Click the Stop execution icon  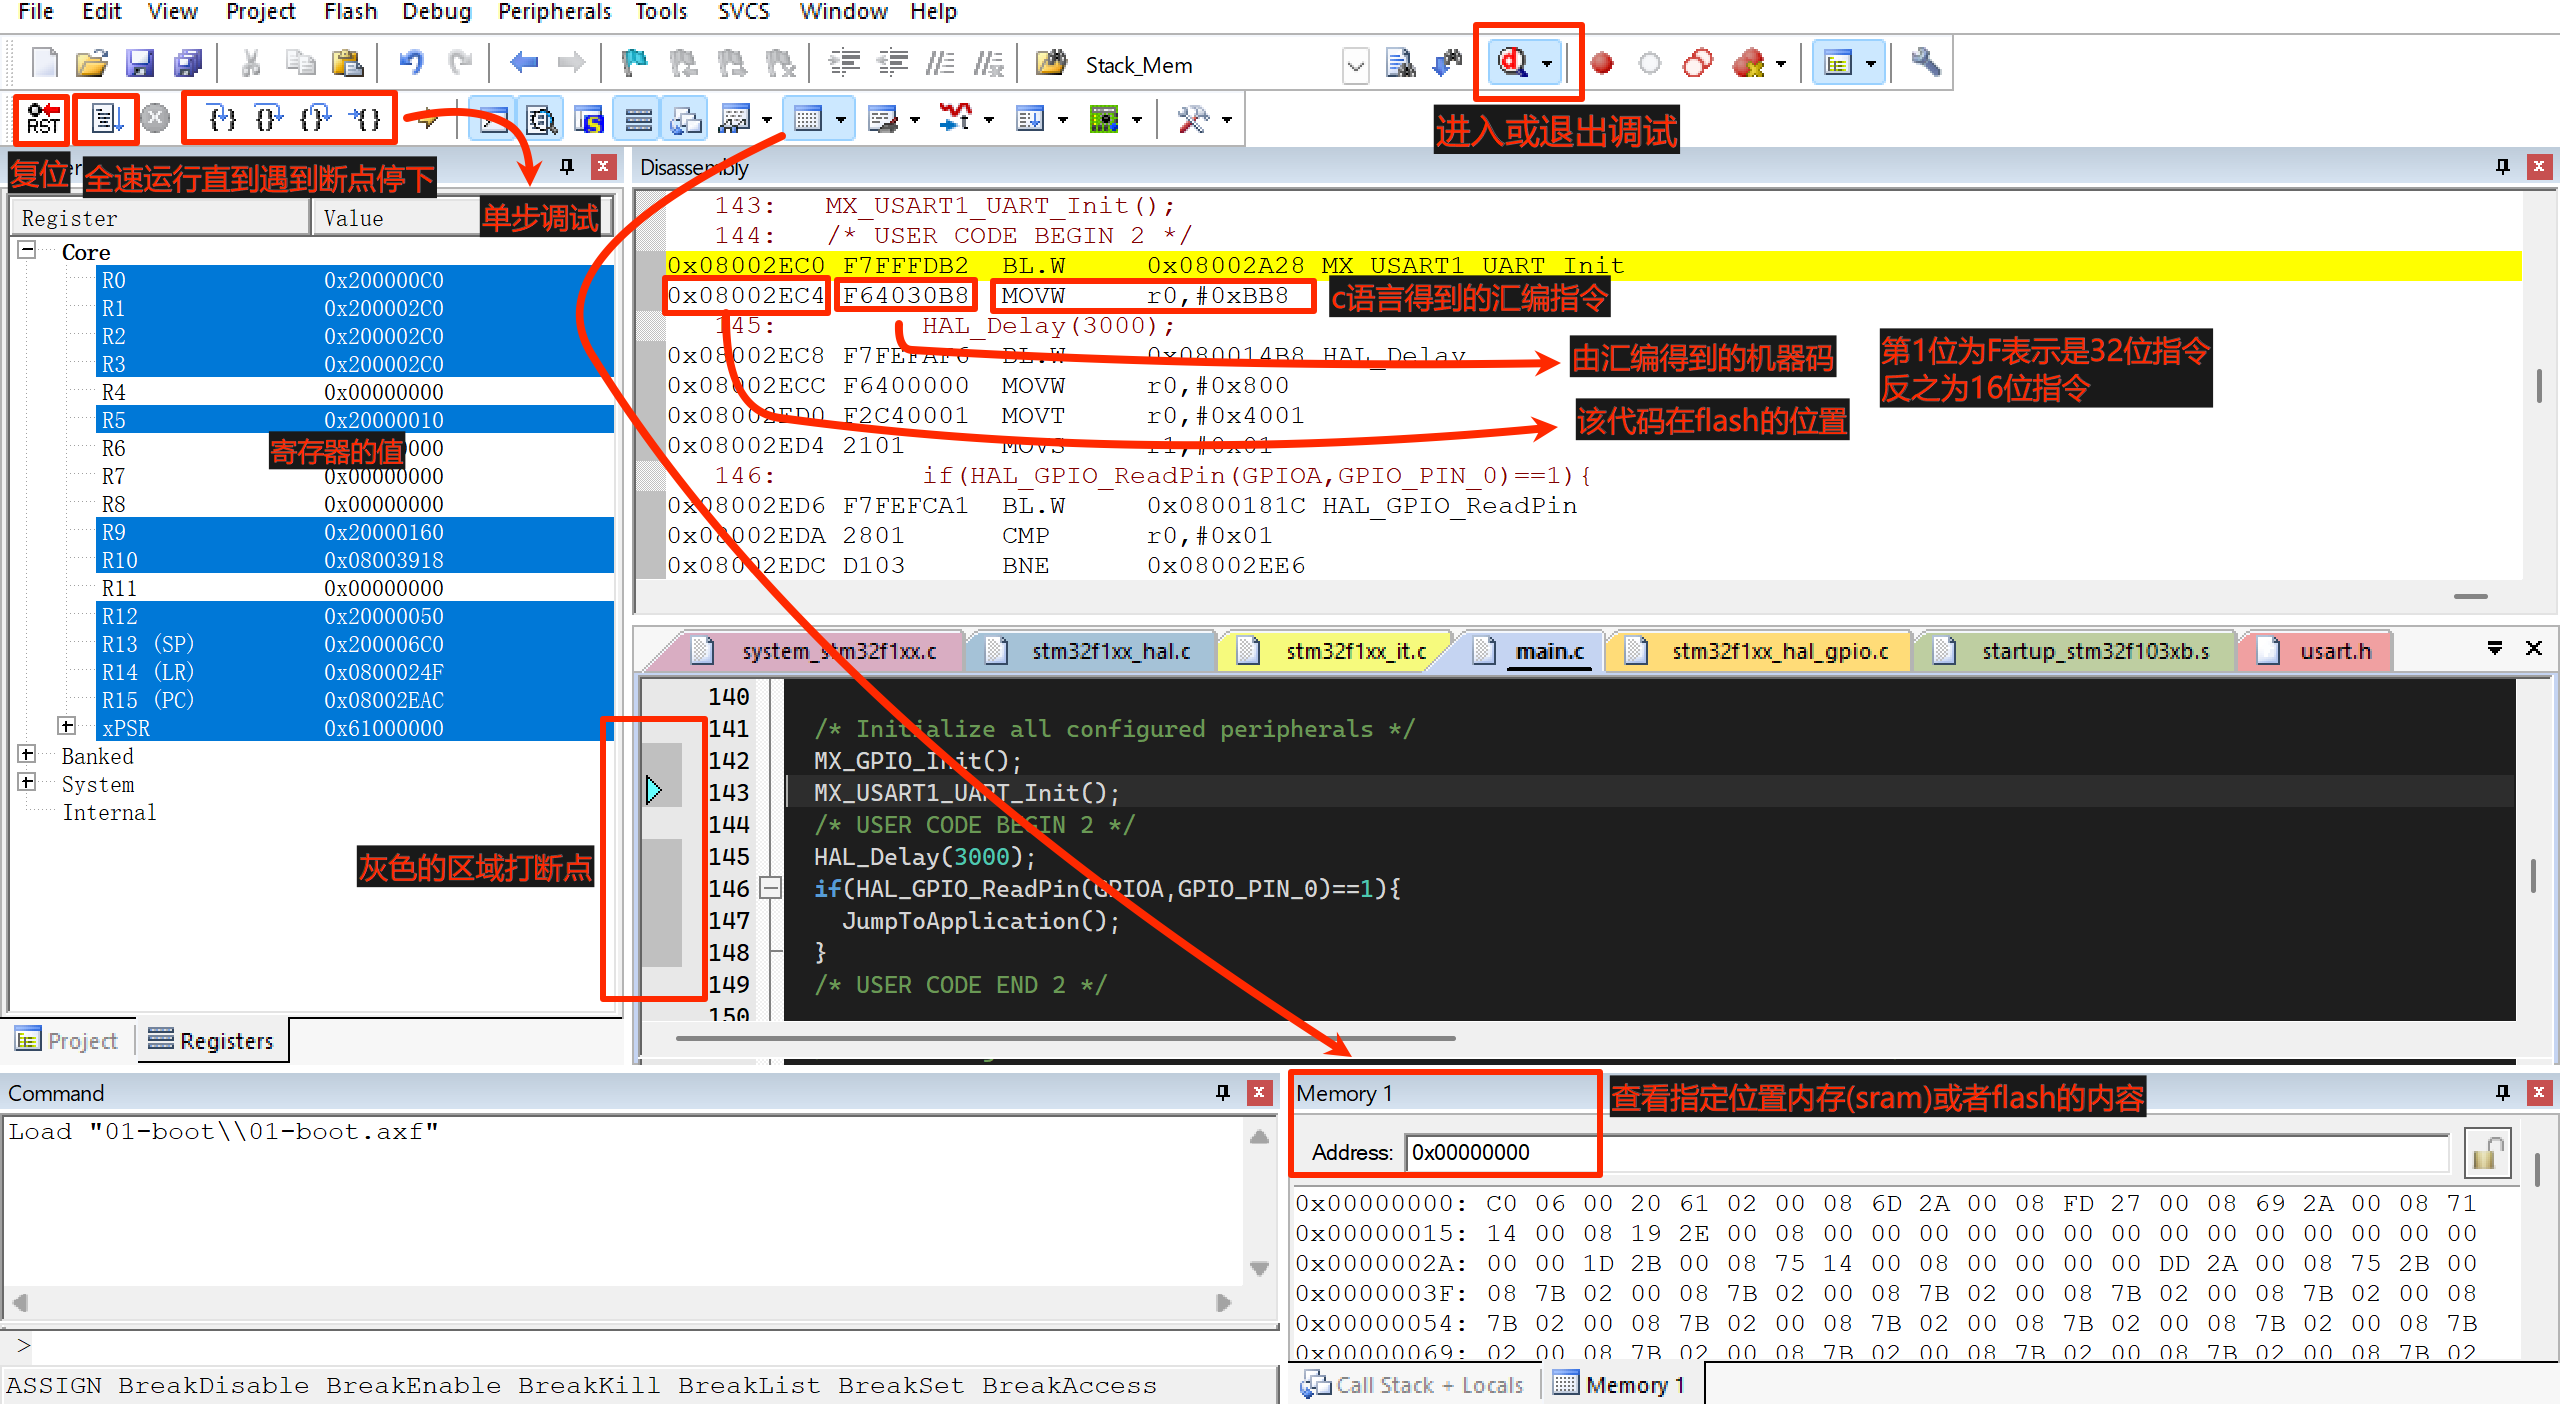pos(155,119)
